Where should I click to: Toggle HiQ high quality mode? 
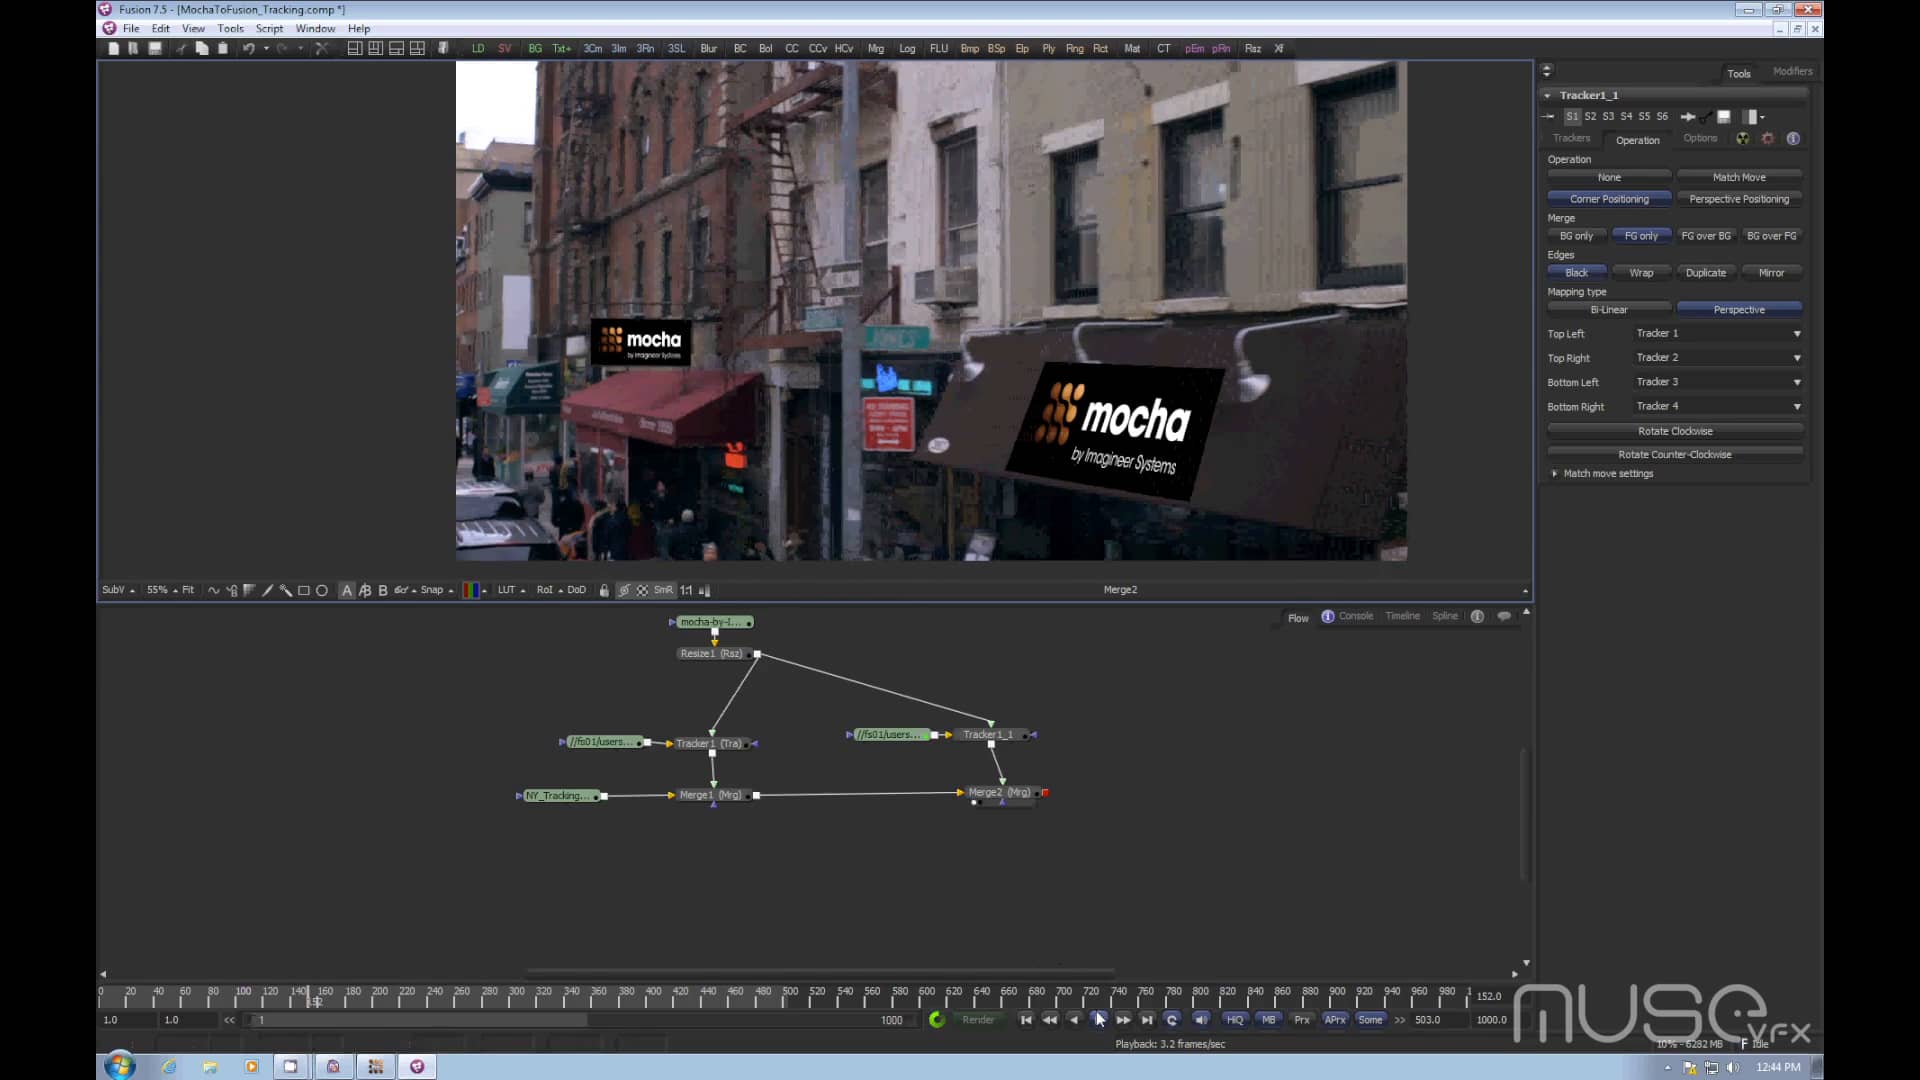(1235, 1020)
